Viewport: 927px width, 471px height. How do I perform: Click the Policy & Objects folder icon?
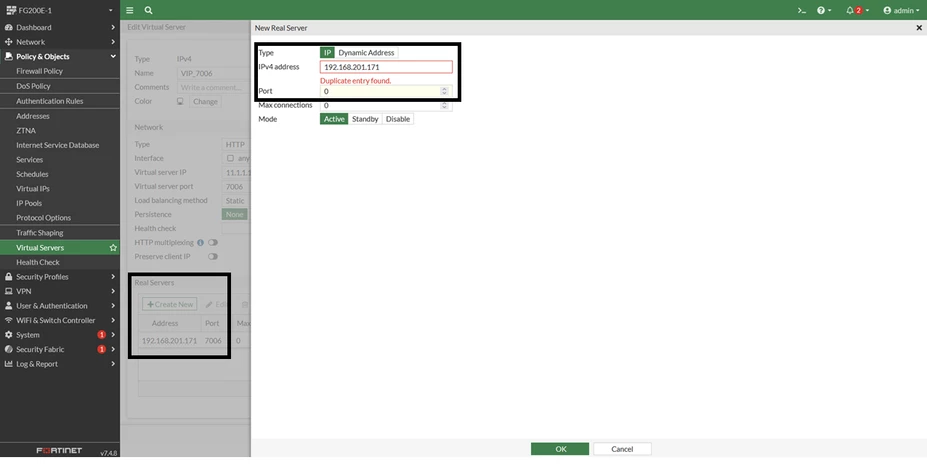click(x=8, y=57)
